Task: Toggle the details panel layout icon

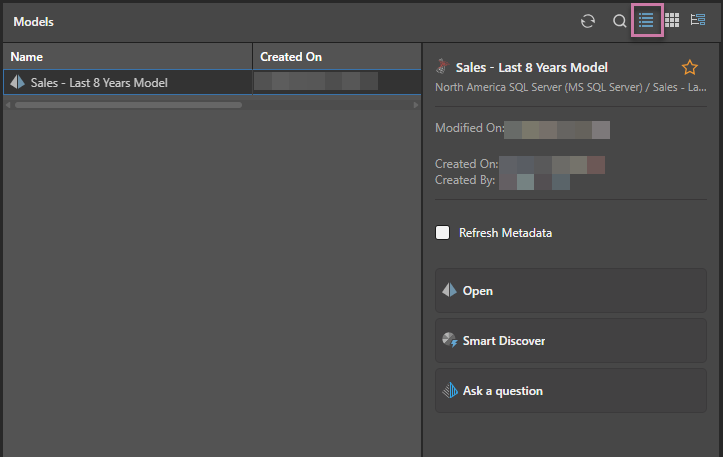Action: 698,21
